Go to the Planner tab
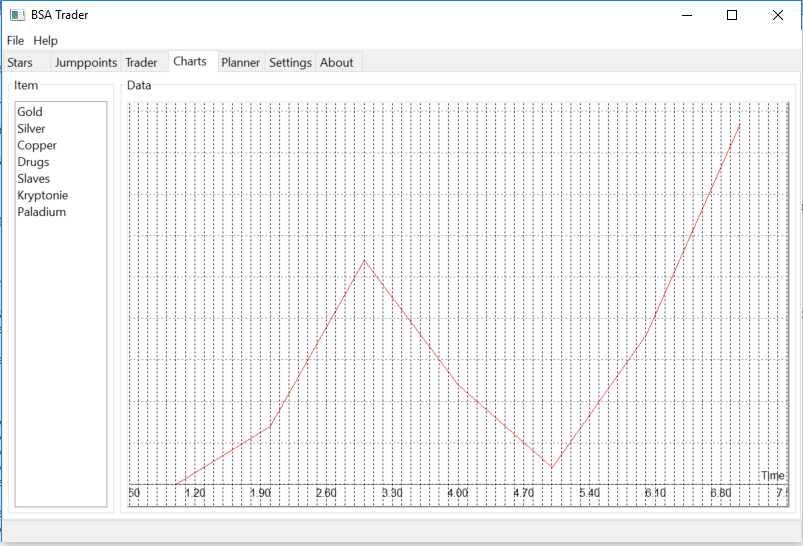 [x=241, y=63]
